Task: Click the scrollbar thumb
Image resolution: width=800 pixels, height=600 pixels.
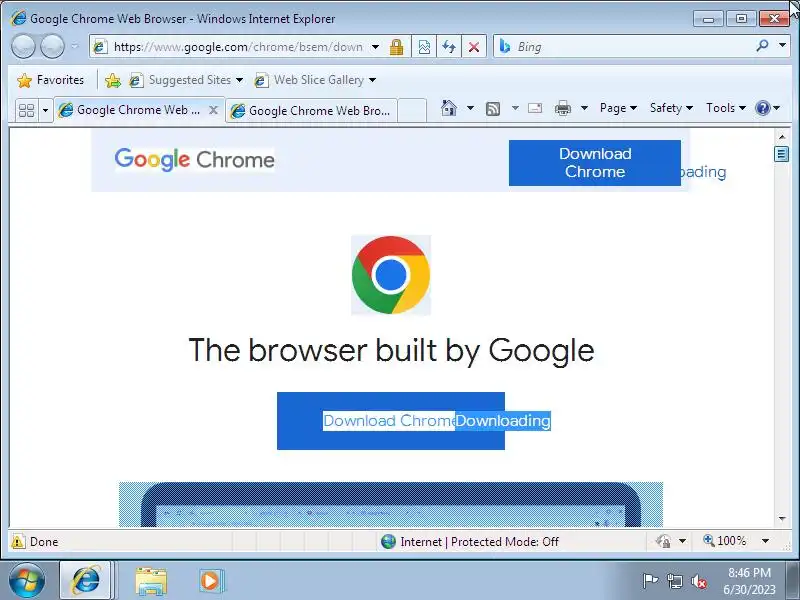Action: pyautogui.click(x=782, y=154)
